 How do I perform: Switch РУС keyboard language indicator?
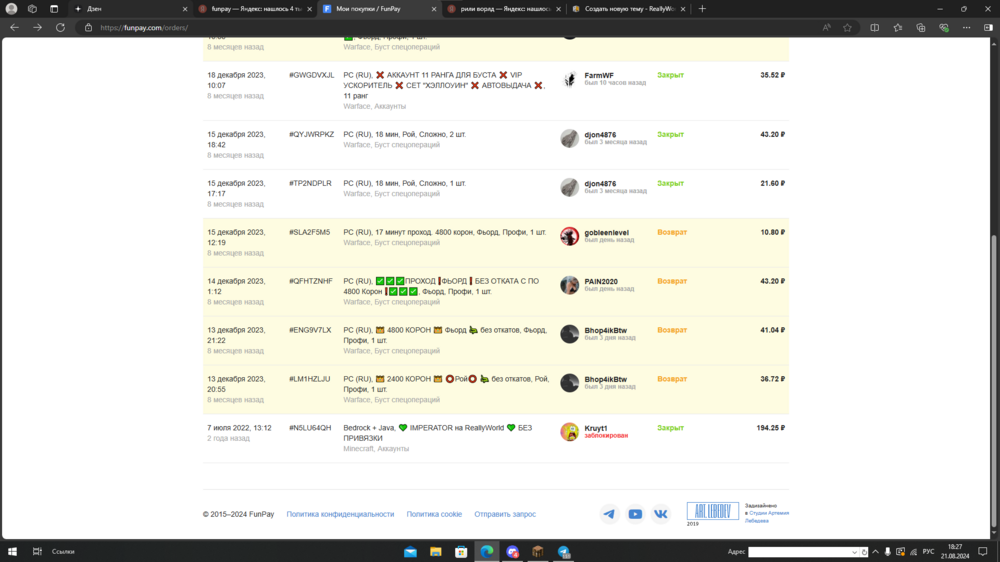(x=928, y=552)
